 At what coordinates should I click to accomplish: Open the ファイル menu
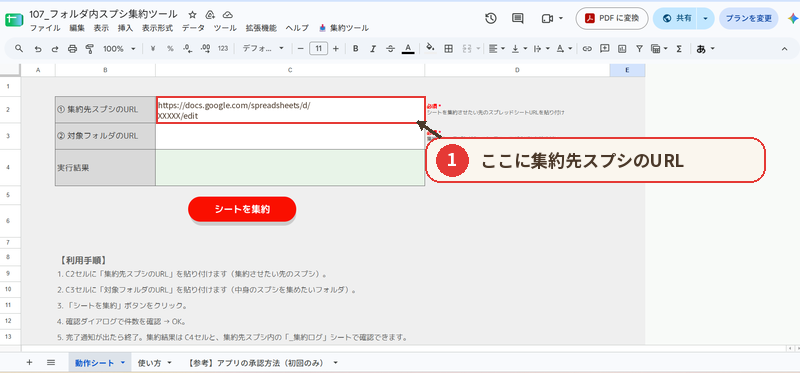pyautogui.click(x=45, y=28)
